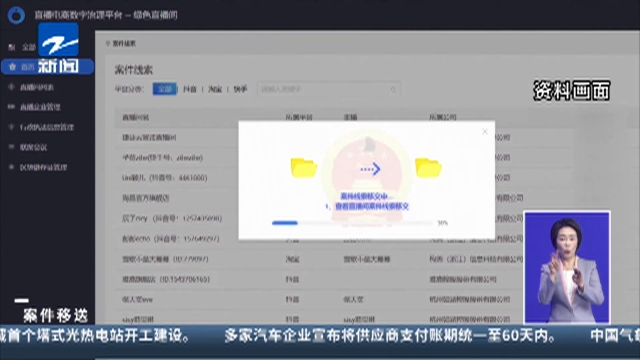The width and height of the screenshot is (640, 360).
Task: Expand the 案件线索 breadcrumb at the top
Action: (x=121, y=43)
